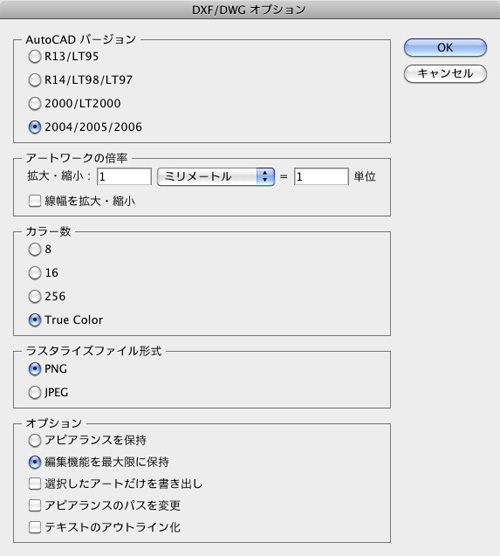The image size is (500, 556).
Task: Click the 単位 value input field
Action: pos(321,177)
